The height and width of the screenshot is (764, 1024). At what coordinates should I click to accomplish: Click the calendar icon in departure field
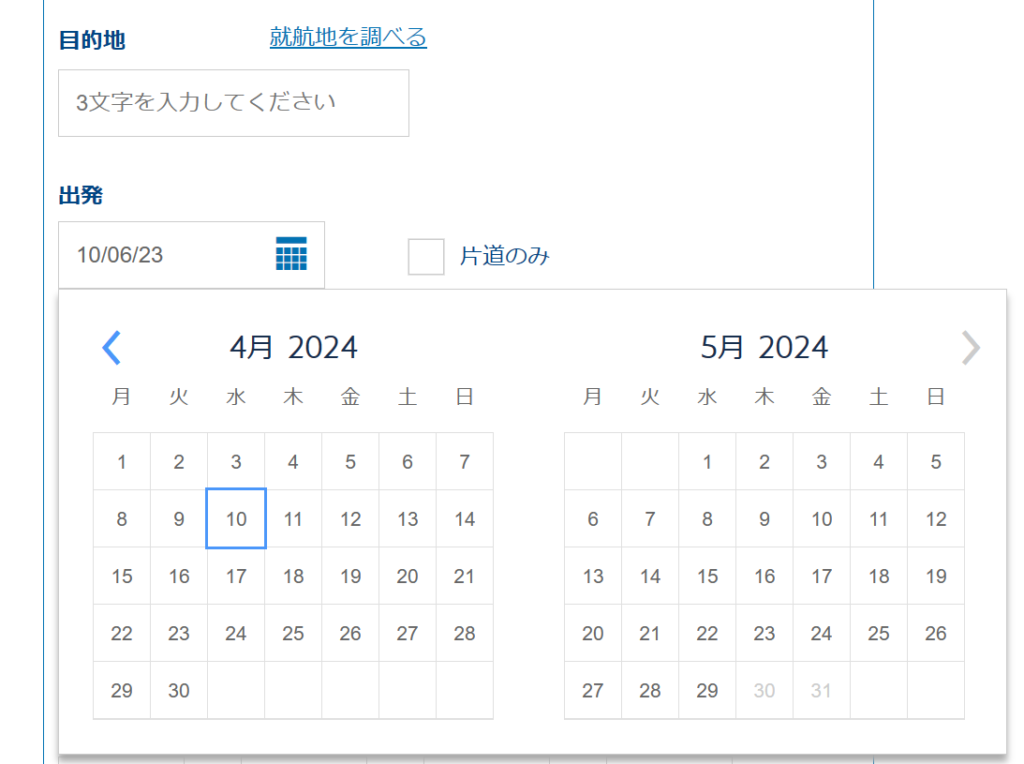pyautogui.click(x=291, y=254)
